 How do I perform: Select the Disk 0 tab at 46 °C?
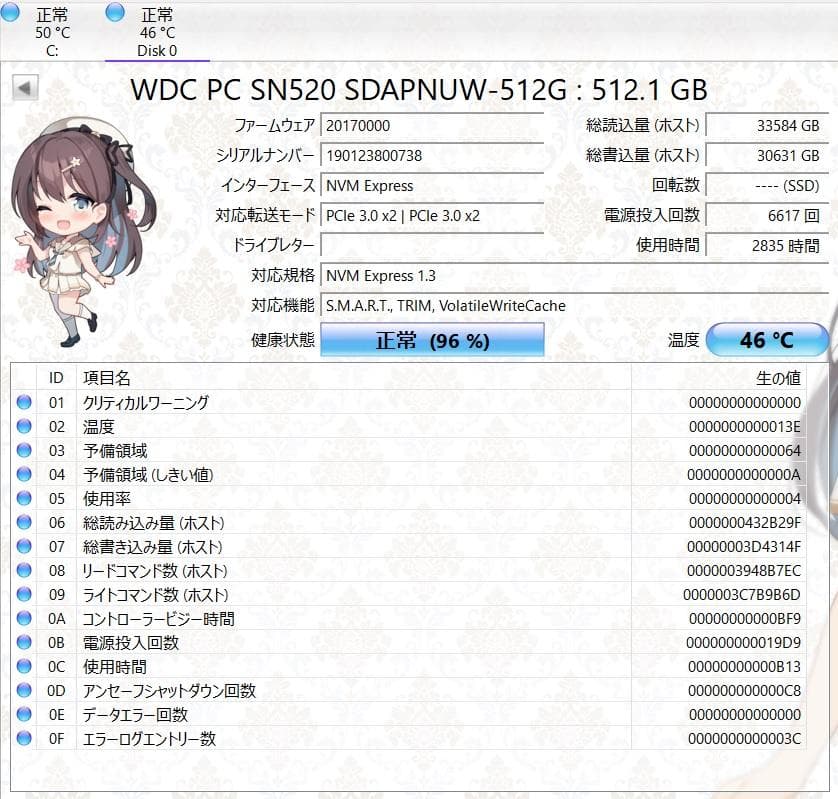[x=157, y=32]
